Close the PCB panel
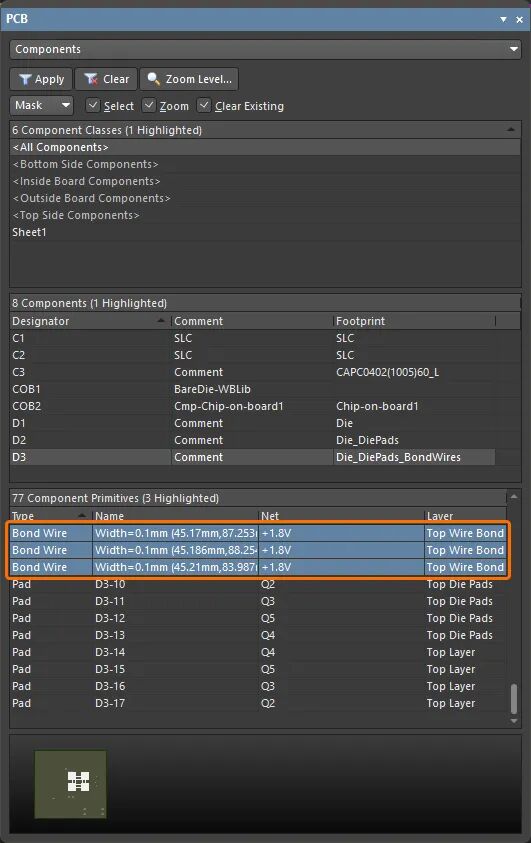The height and width of the screenshot is (843, 531). [519, 19]
